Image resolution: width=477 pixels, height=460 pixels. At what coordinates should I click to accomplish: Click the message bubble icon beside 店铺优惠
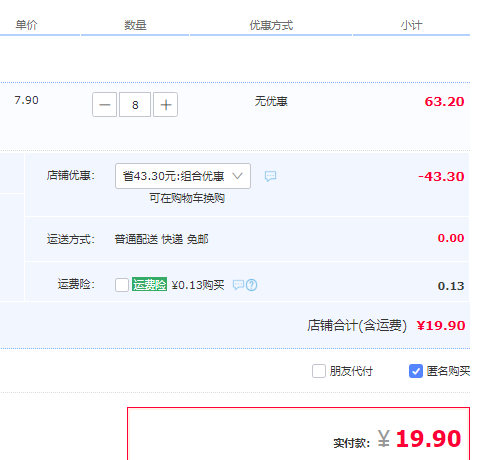click(x=270, y=176)
